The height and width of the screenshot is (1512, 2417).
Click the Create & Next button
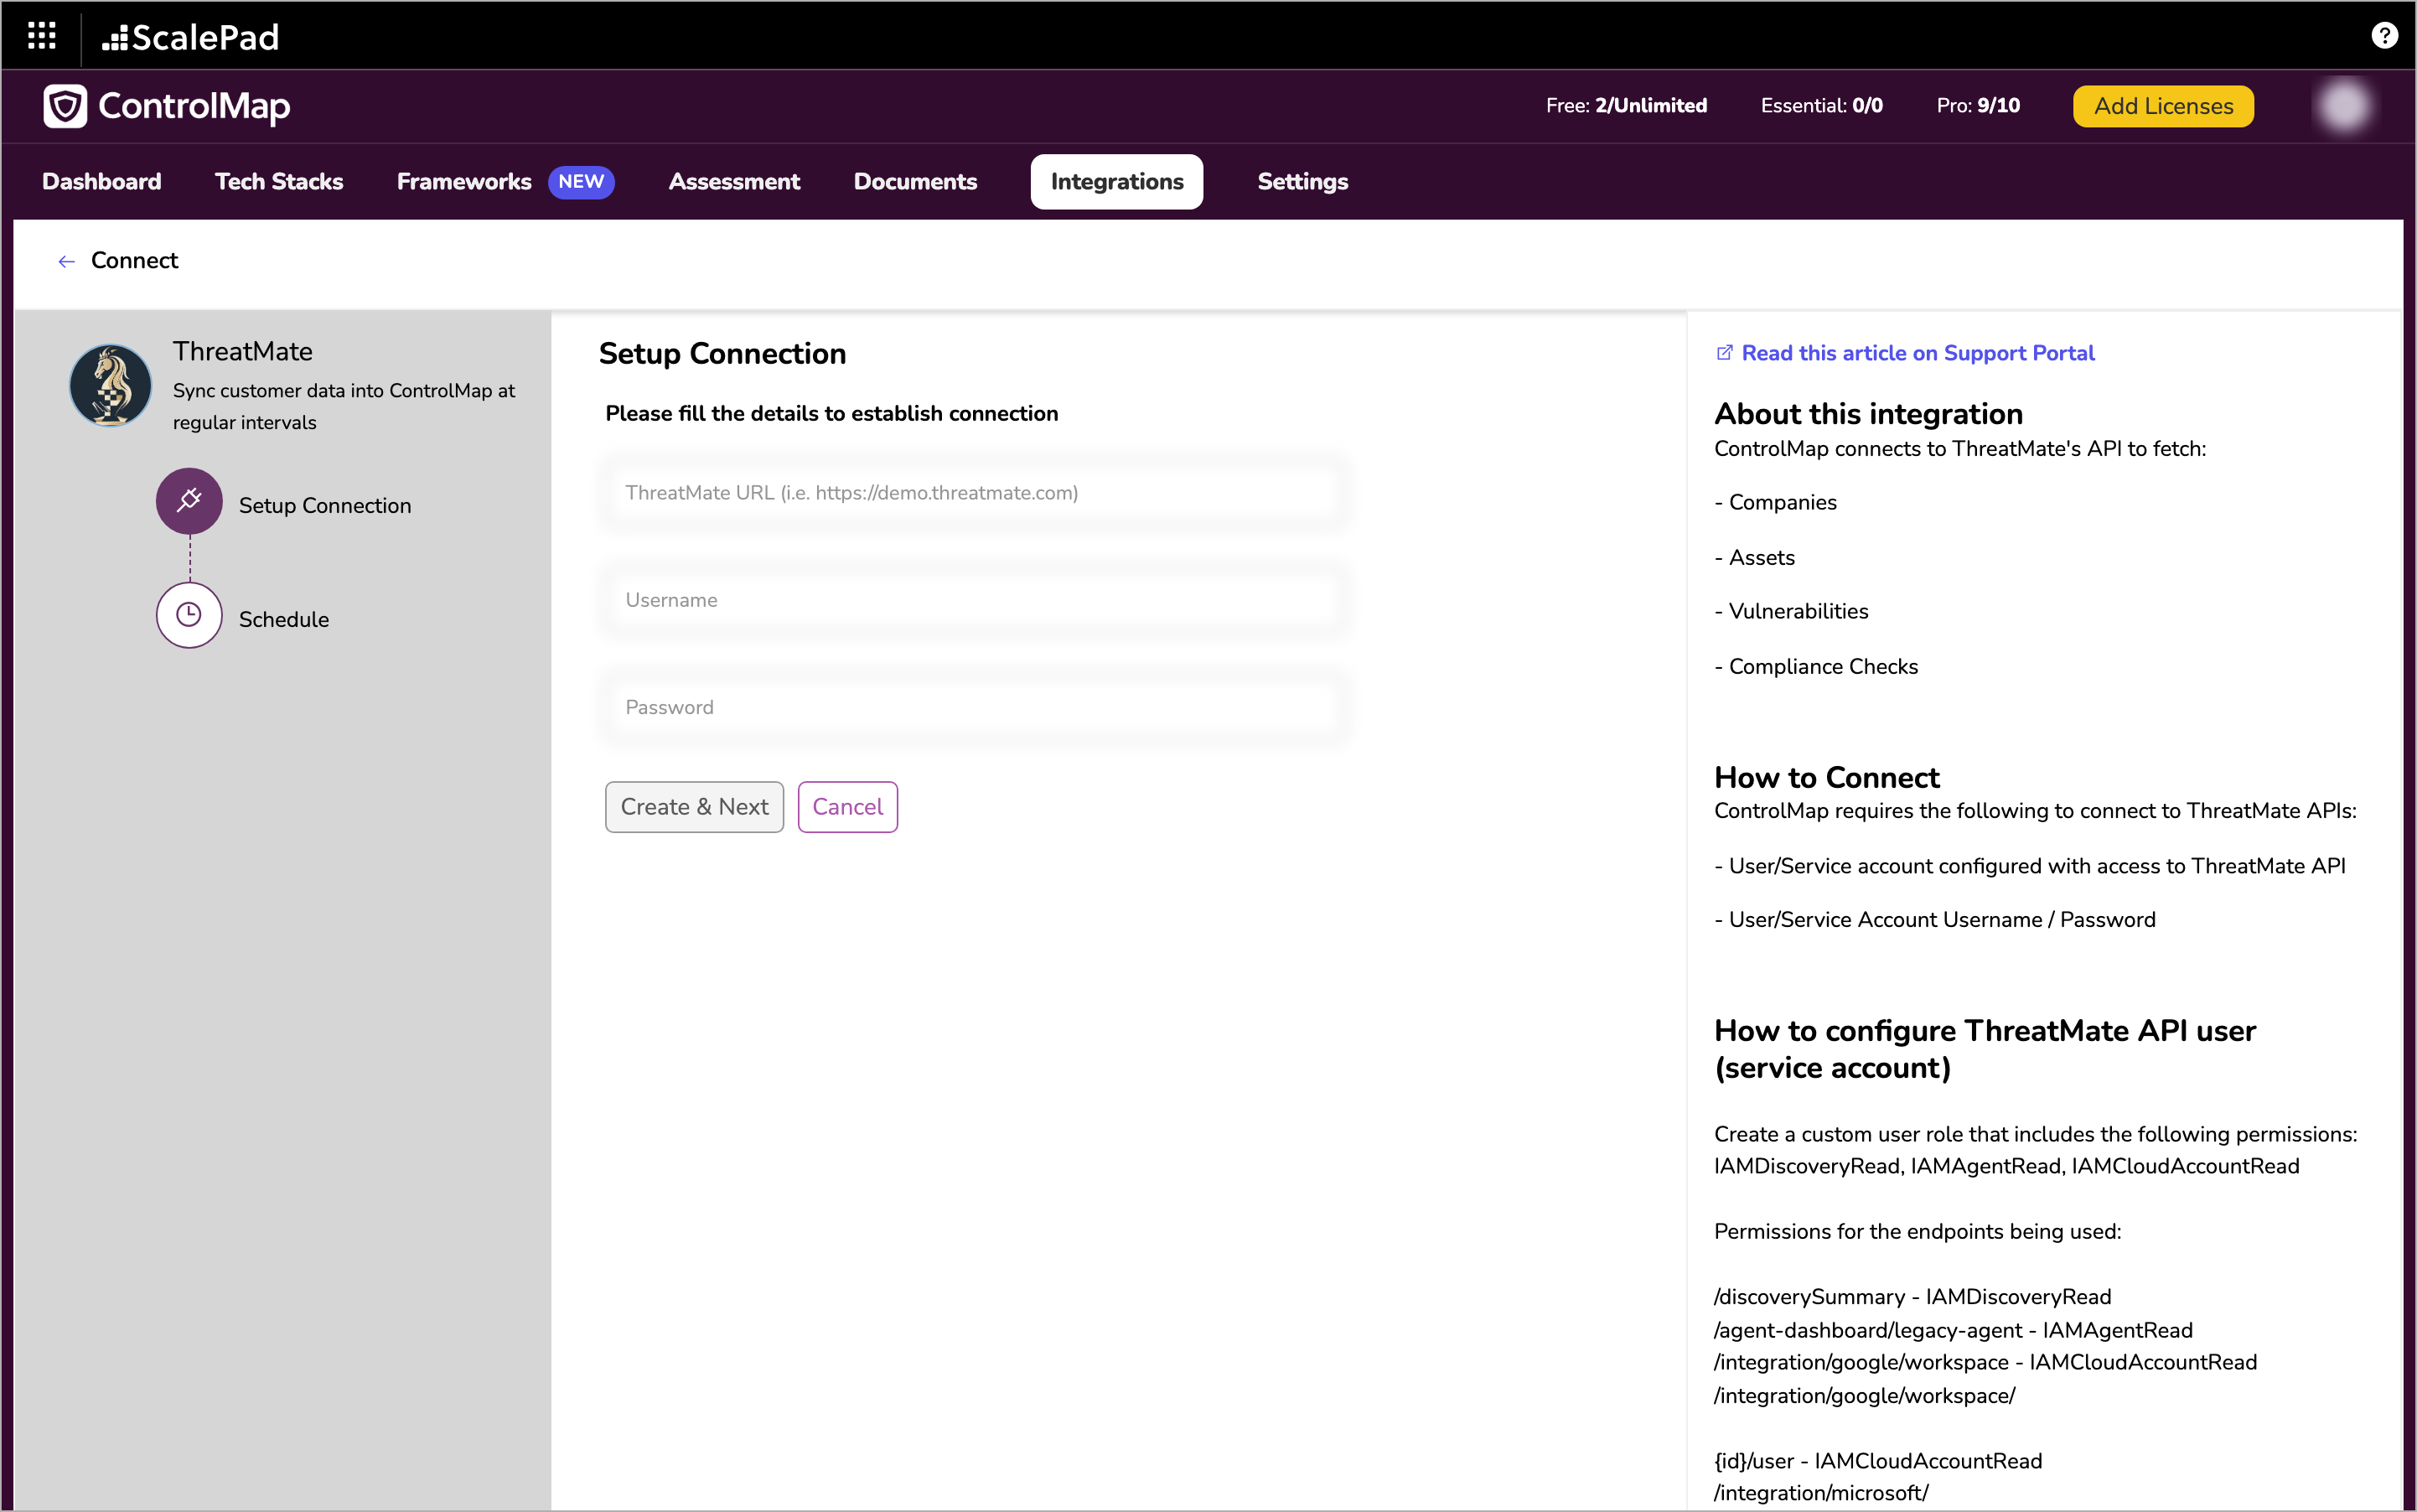(694, 807)
